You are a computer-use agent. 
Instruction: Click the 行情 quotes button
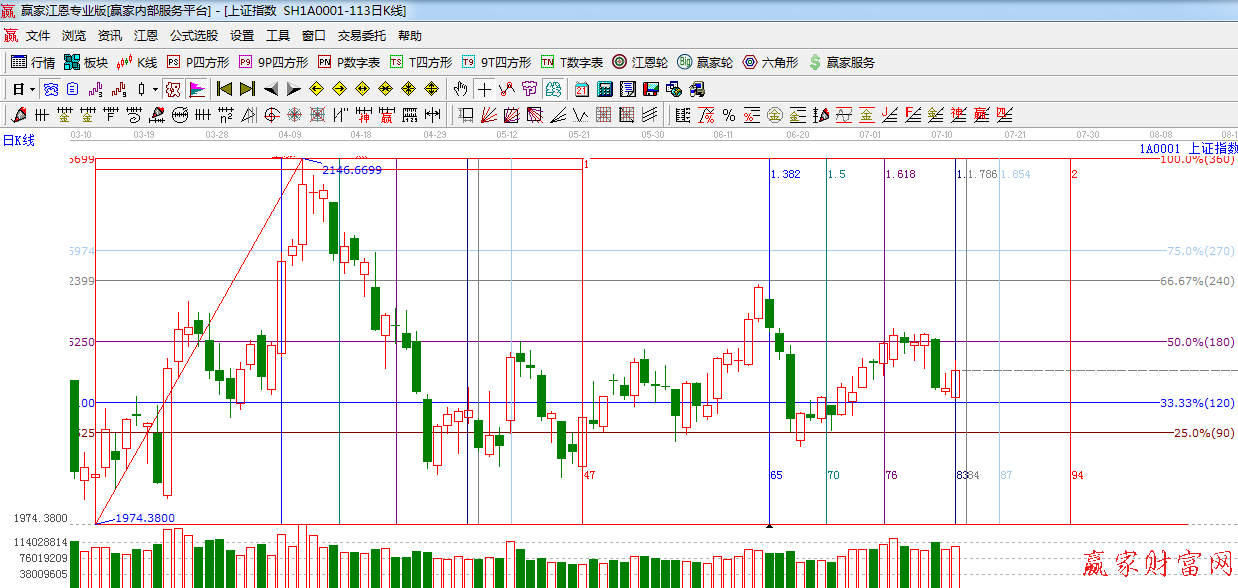tap(33, 62)
